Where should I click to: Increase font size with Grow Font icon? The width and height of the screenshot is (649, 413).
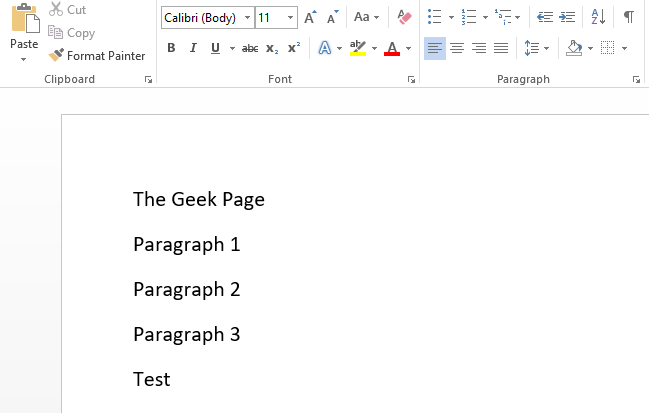pos(310,17)
